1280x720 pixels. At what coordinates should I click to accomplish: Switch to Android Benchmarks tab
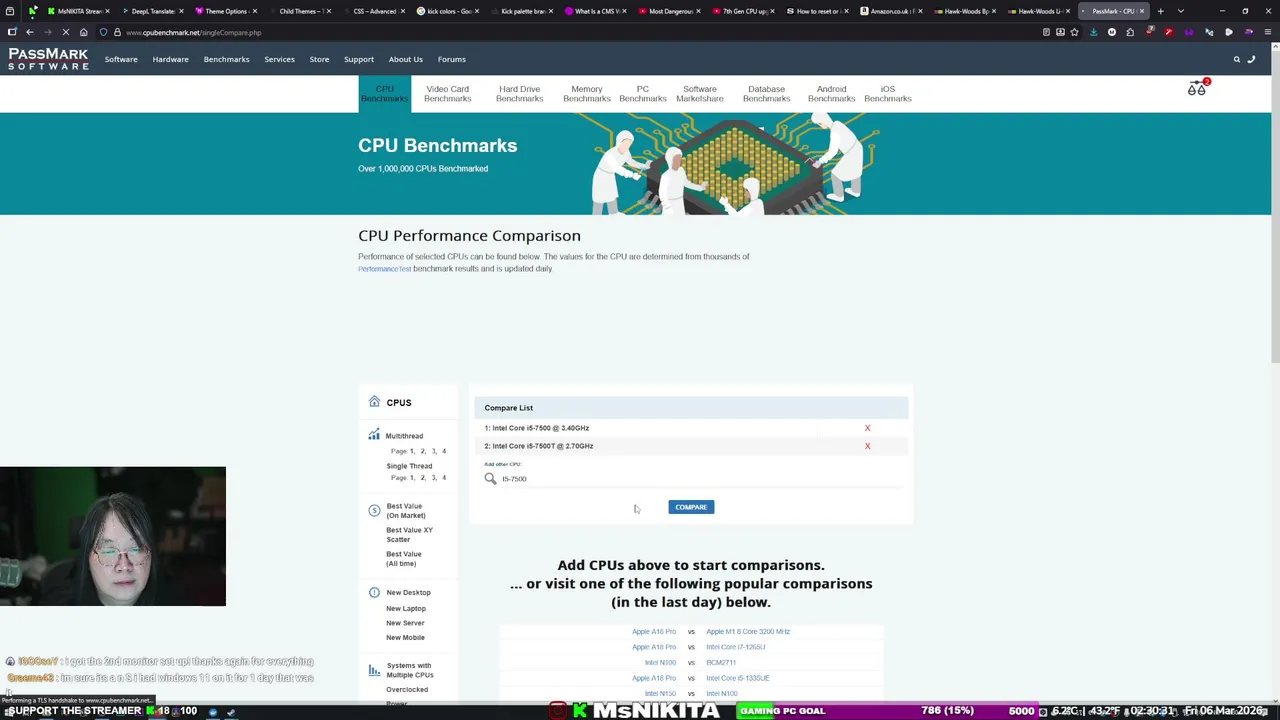(831, 94)
